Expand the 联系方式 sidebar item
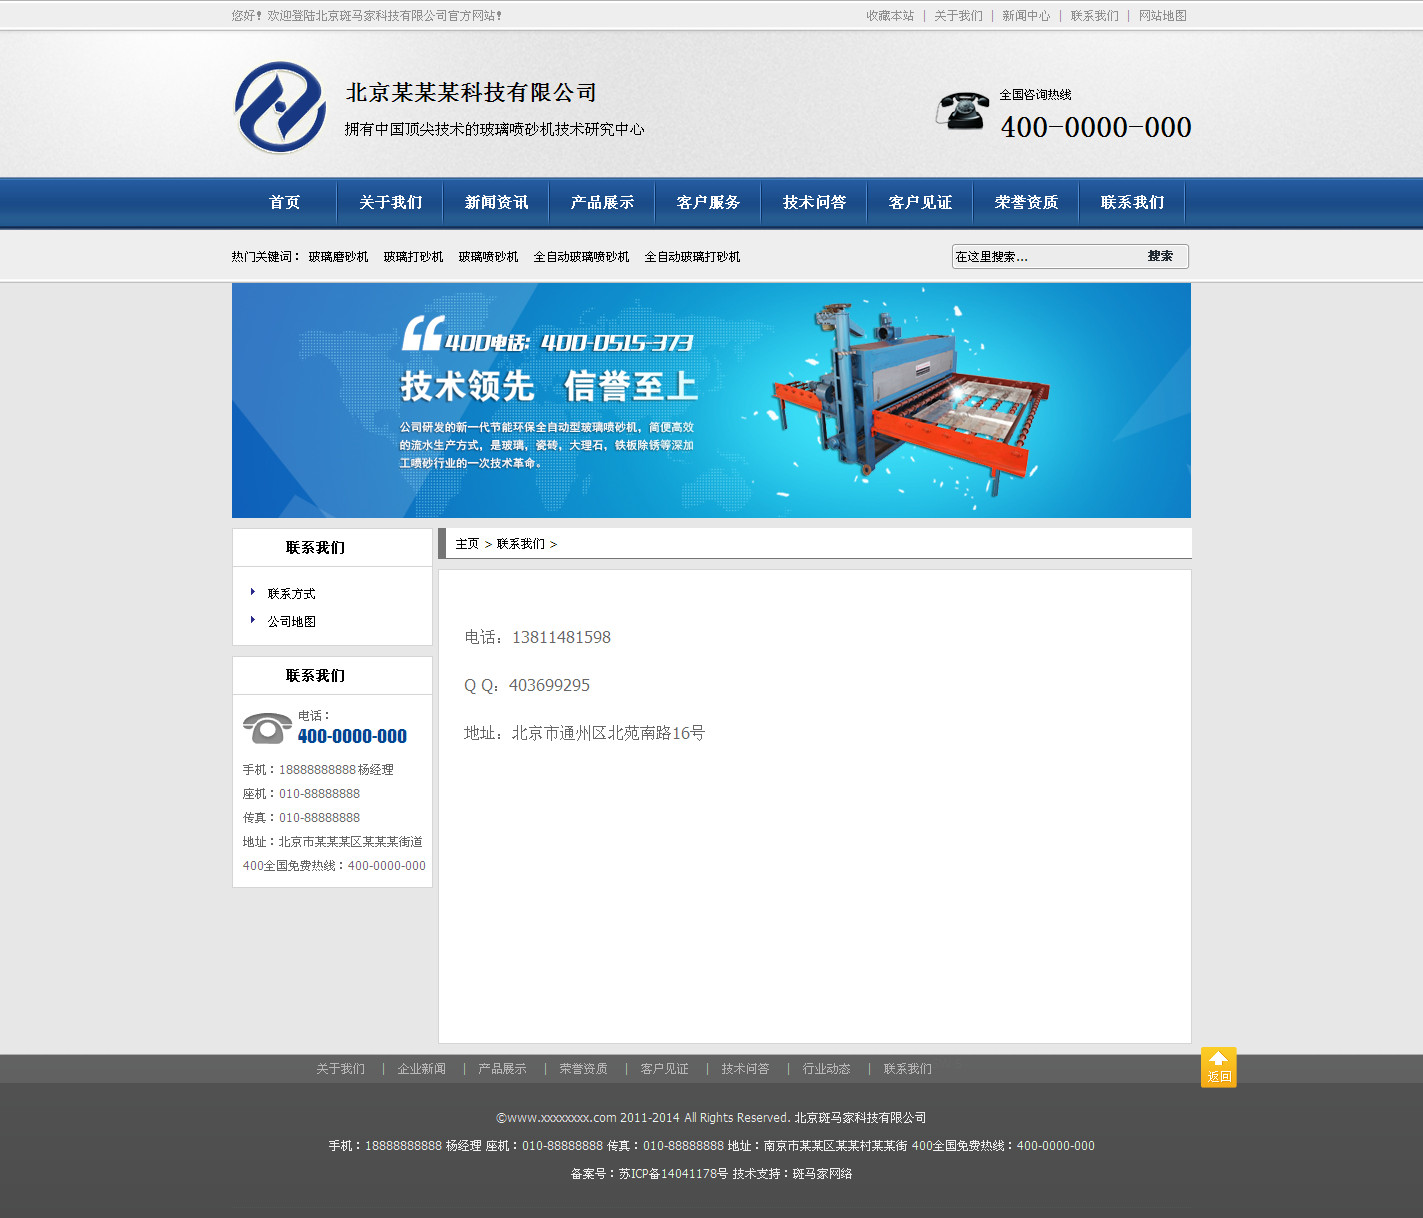Image resolution: width=1423 pixels, height=1218 pixels. (291, 594)
